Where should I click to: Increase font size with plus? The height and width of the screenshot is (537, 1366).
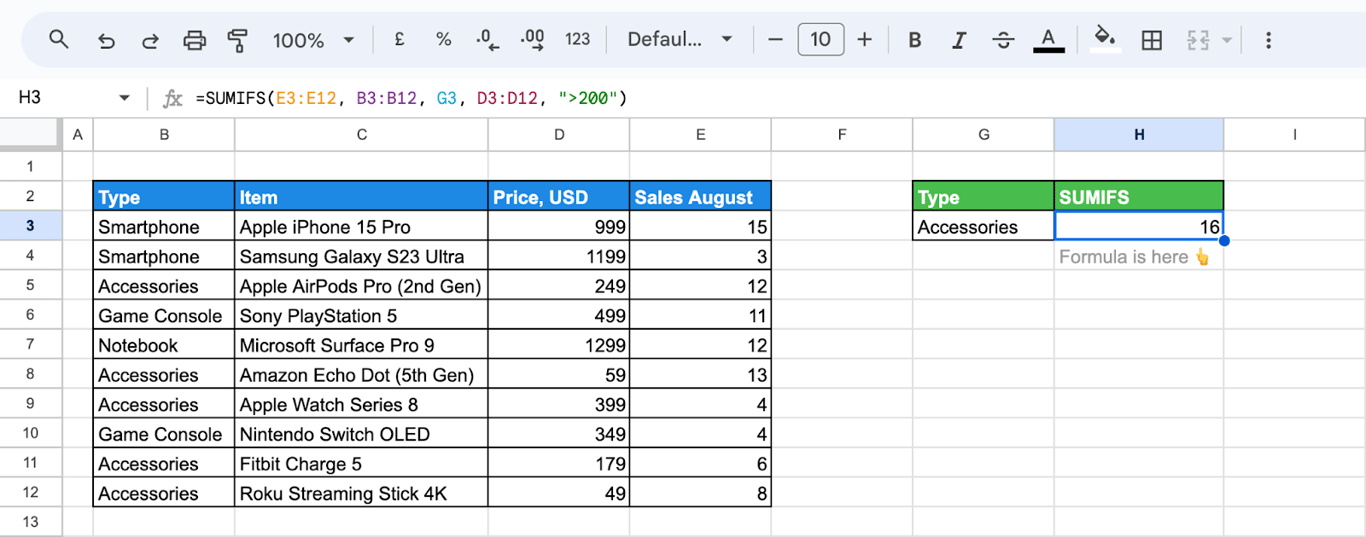point(865,40)
